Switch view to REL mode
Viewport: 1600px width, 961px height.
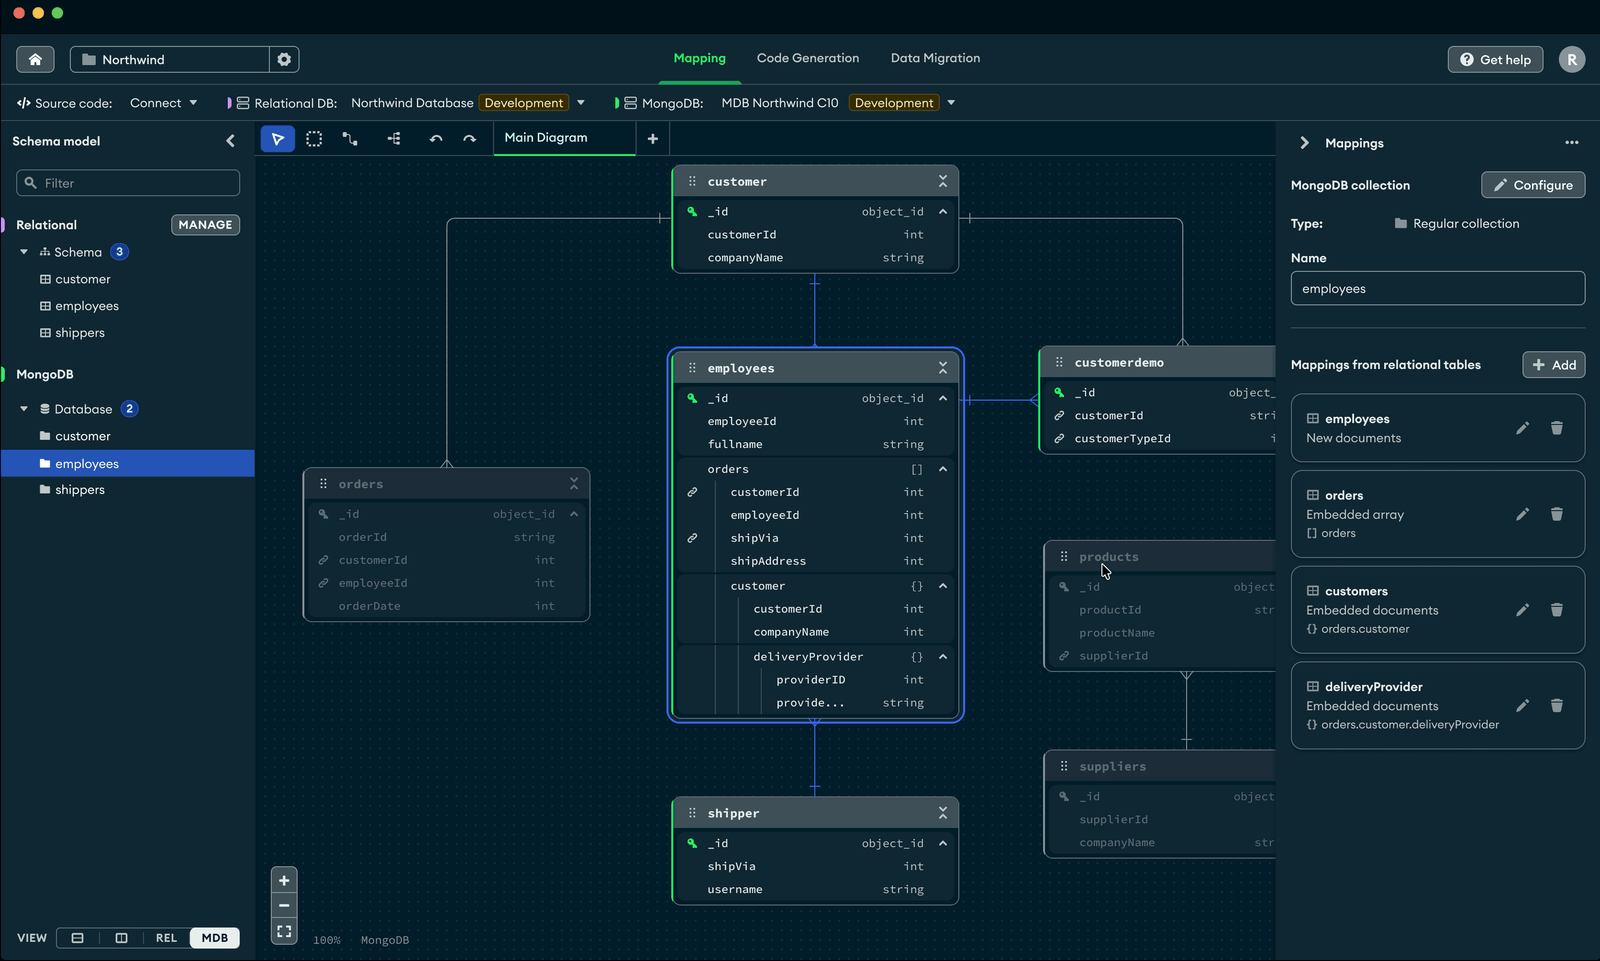166,938
